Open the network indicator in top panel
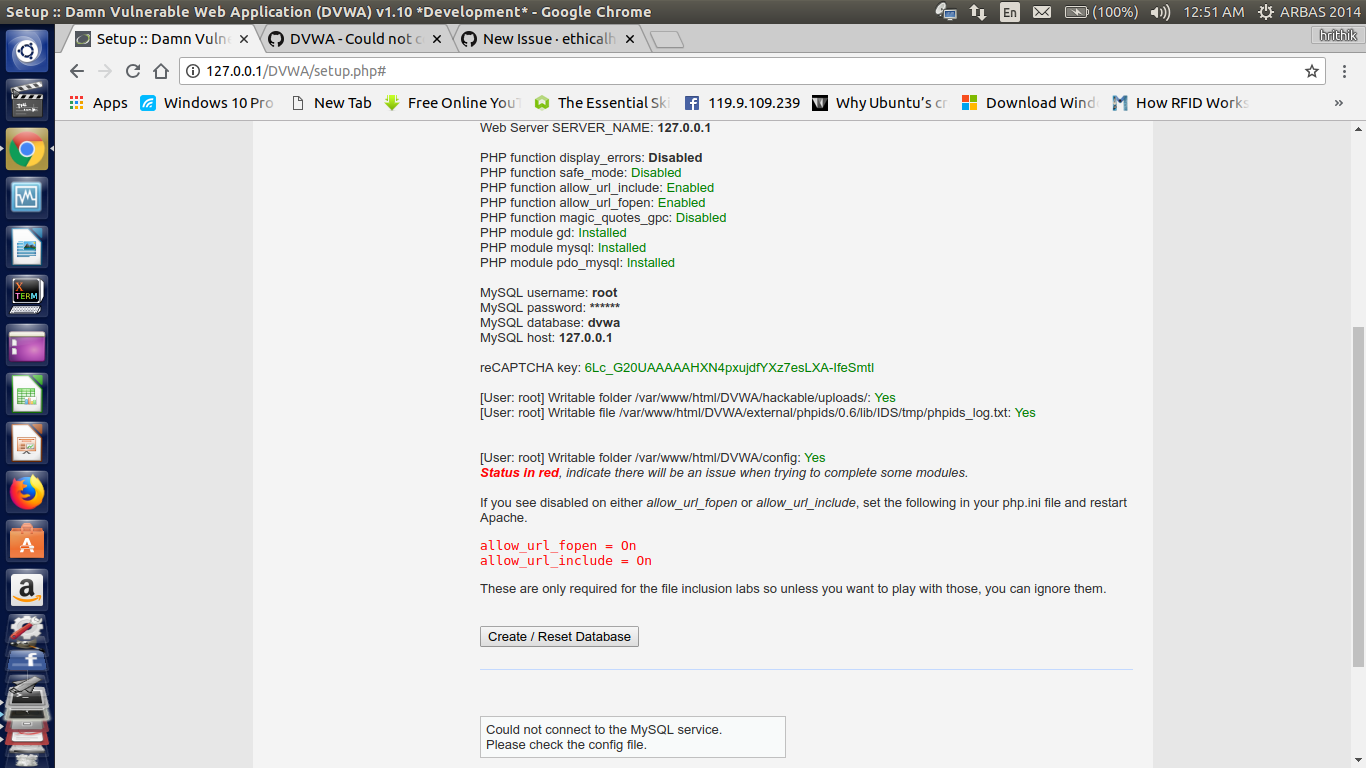This screenshot has width=1366, height=768. pos(978,12)
